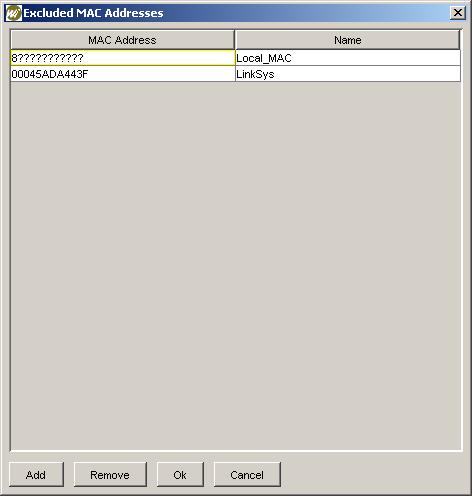The height and width of the screenshot is (496, 472).
Task: Confirm the list with the Ok button
Action: click(180, 474)
